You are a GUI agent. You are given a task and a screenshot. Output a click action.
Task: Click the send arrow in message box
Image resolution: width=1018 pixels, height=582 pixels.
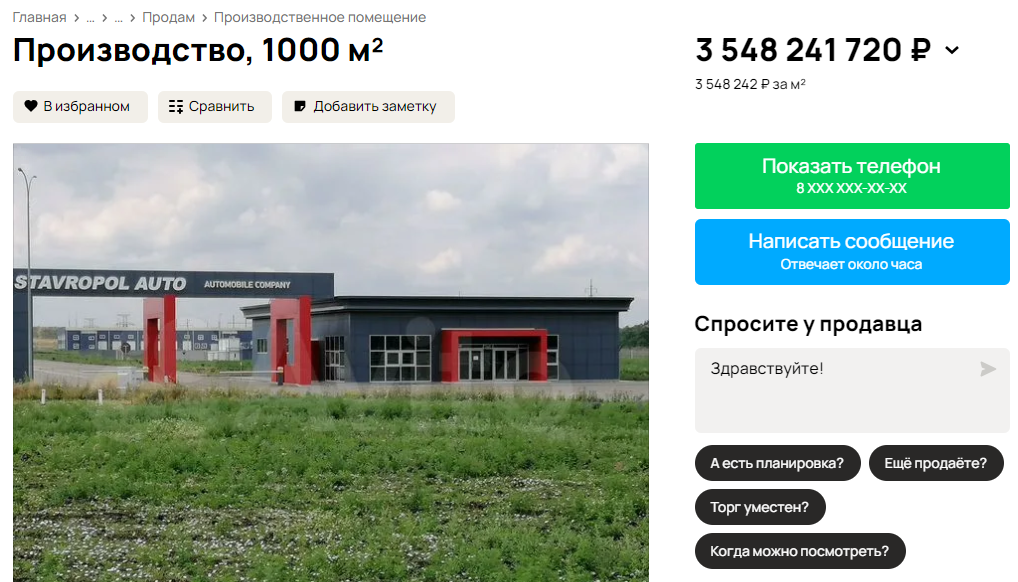click(987, 369)
